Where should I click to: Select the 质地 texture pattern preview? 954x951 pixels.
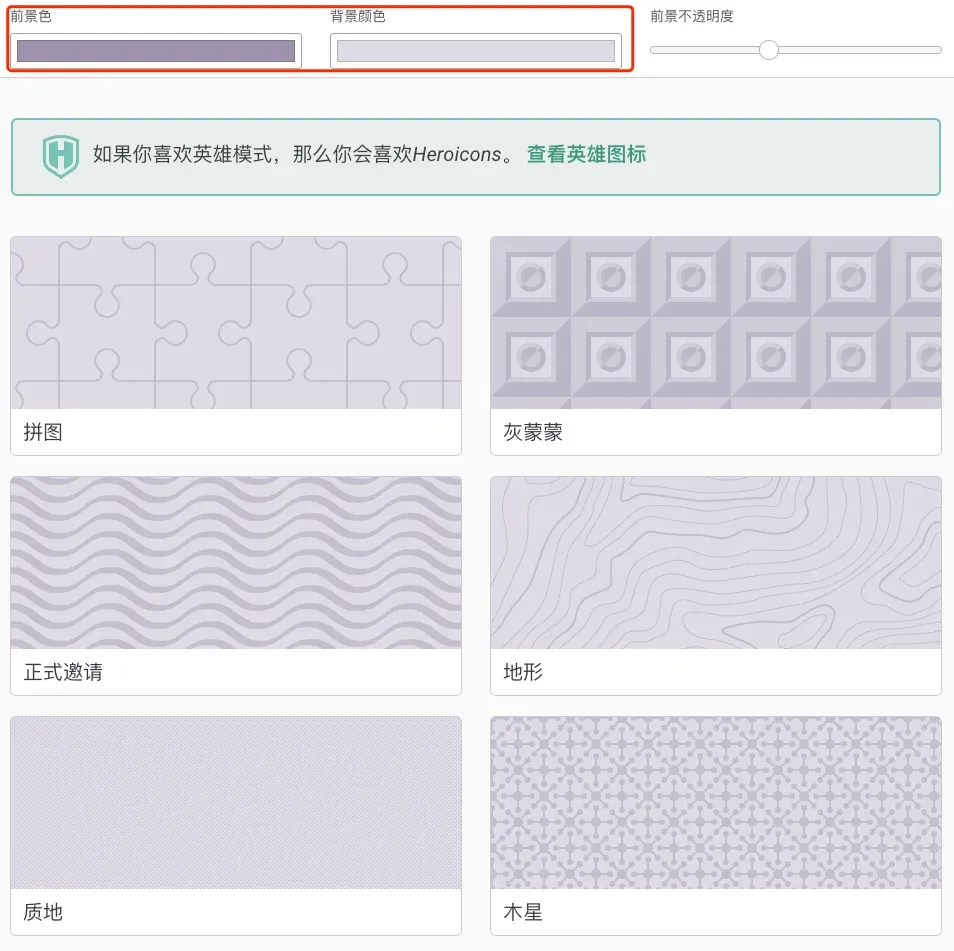[236, 803]
